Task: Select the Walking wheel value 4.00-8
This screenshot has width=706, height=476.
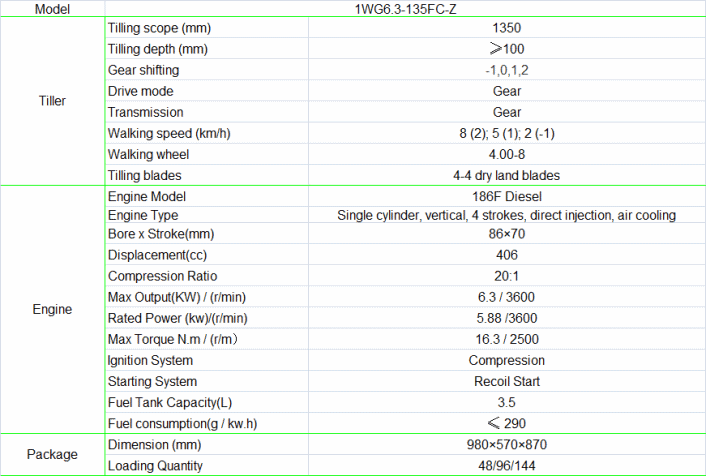Action: click(x=506, y=154)
